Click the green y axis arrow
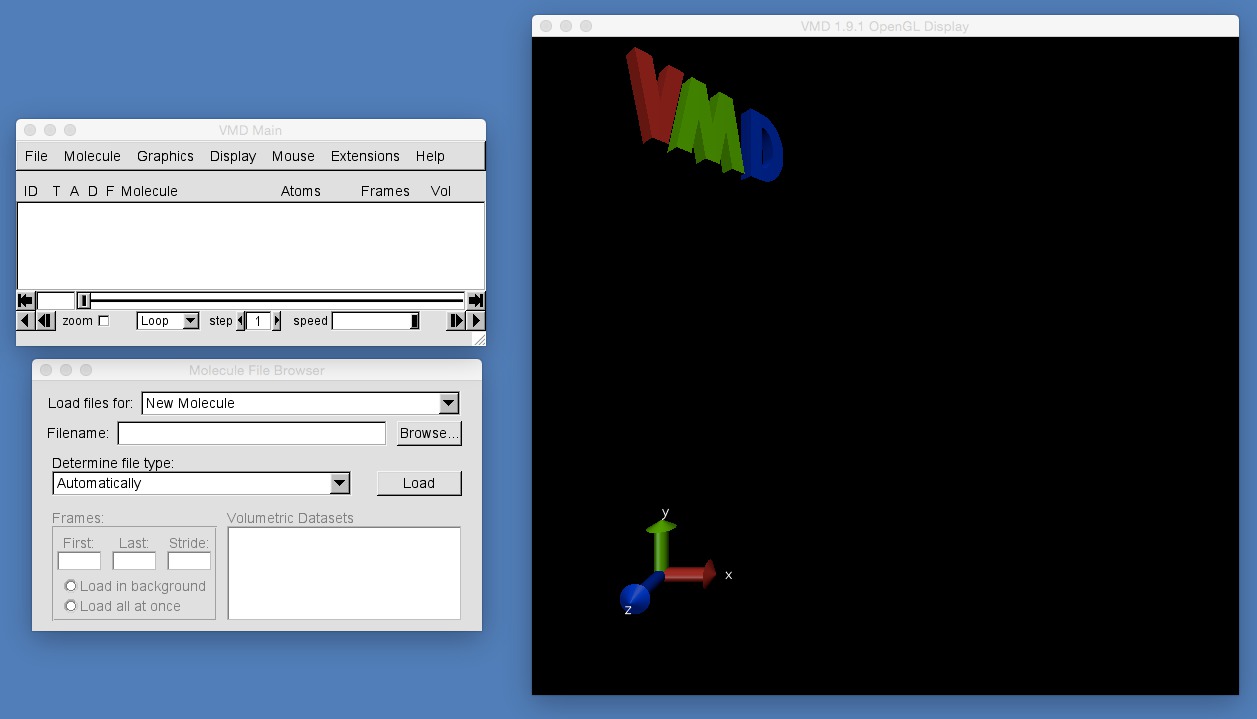 [x=661, y=544]
